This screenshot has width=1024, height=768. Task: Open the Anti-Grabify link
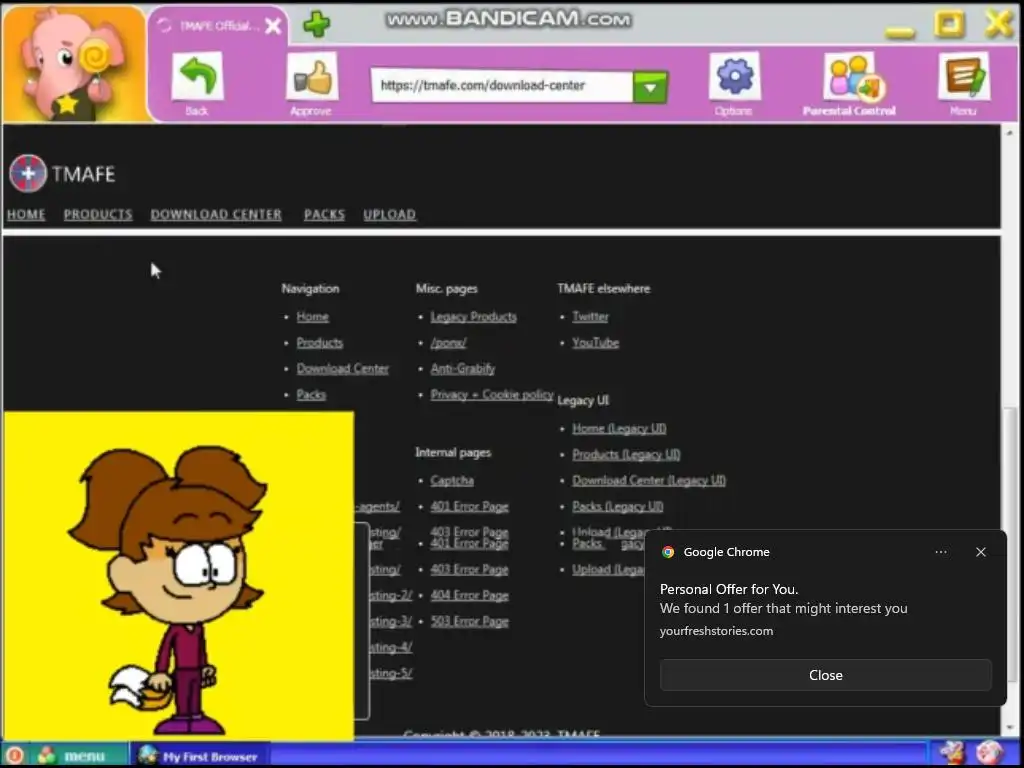(462, 369)
